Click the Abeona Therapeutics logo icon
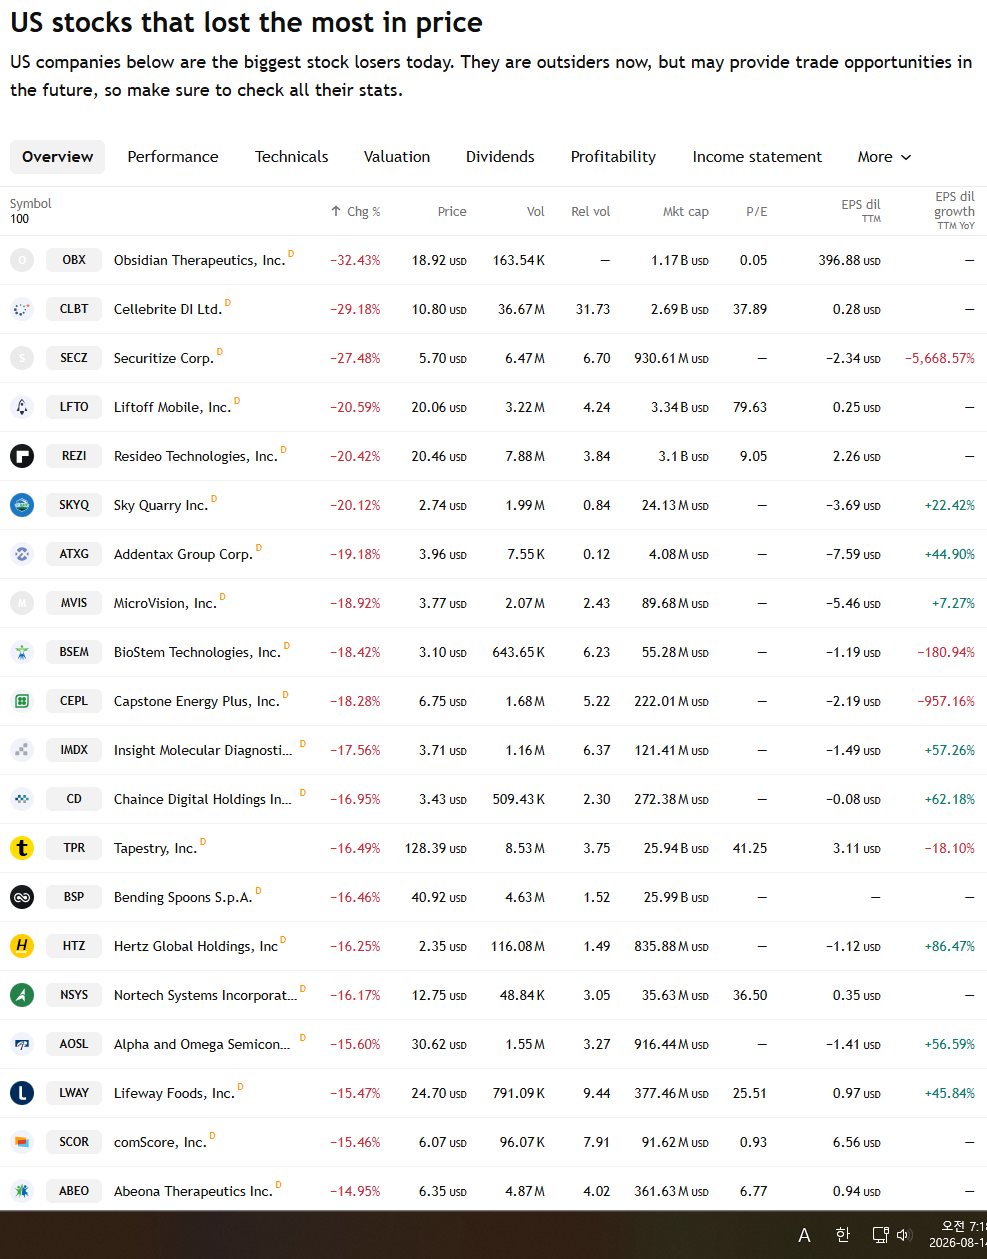 pyautogui.click(x=22, y=1191)
